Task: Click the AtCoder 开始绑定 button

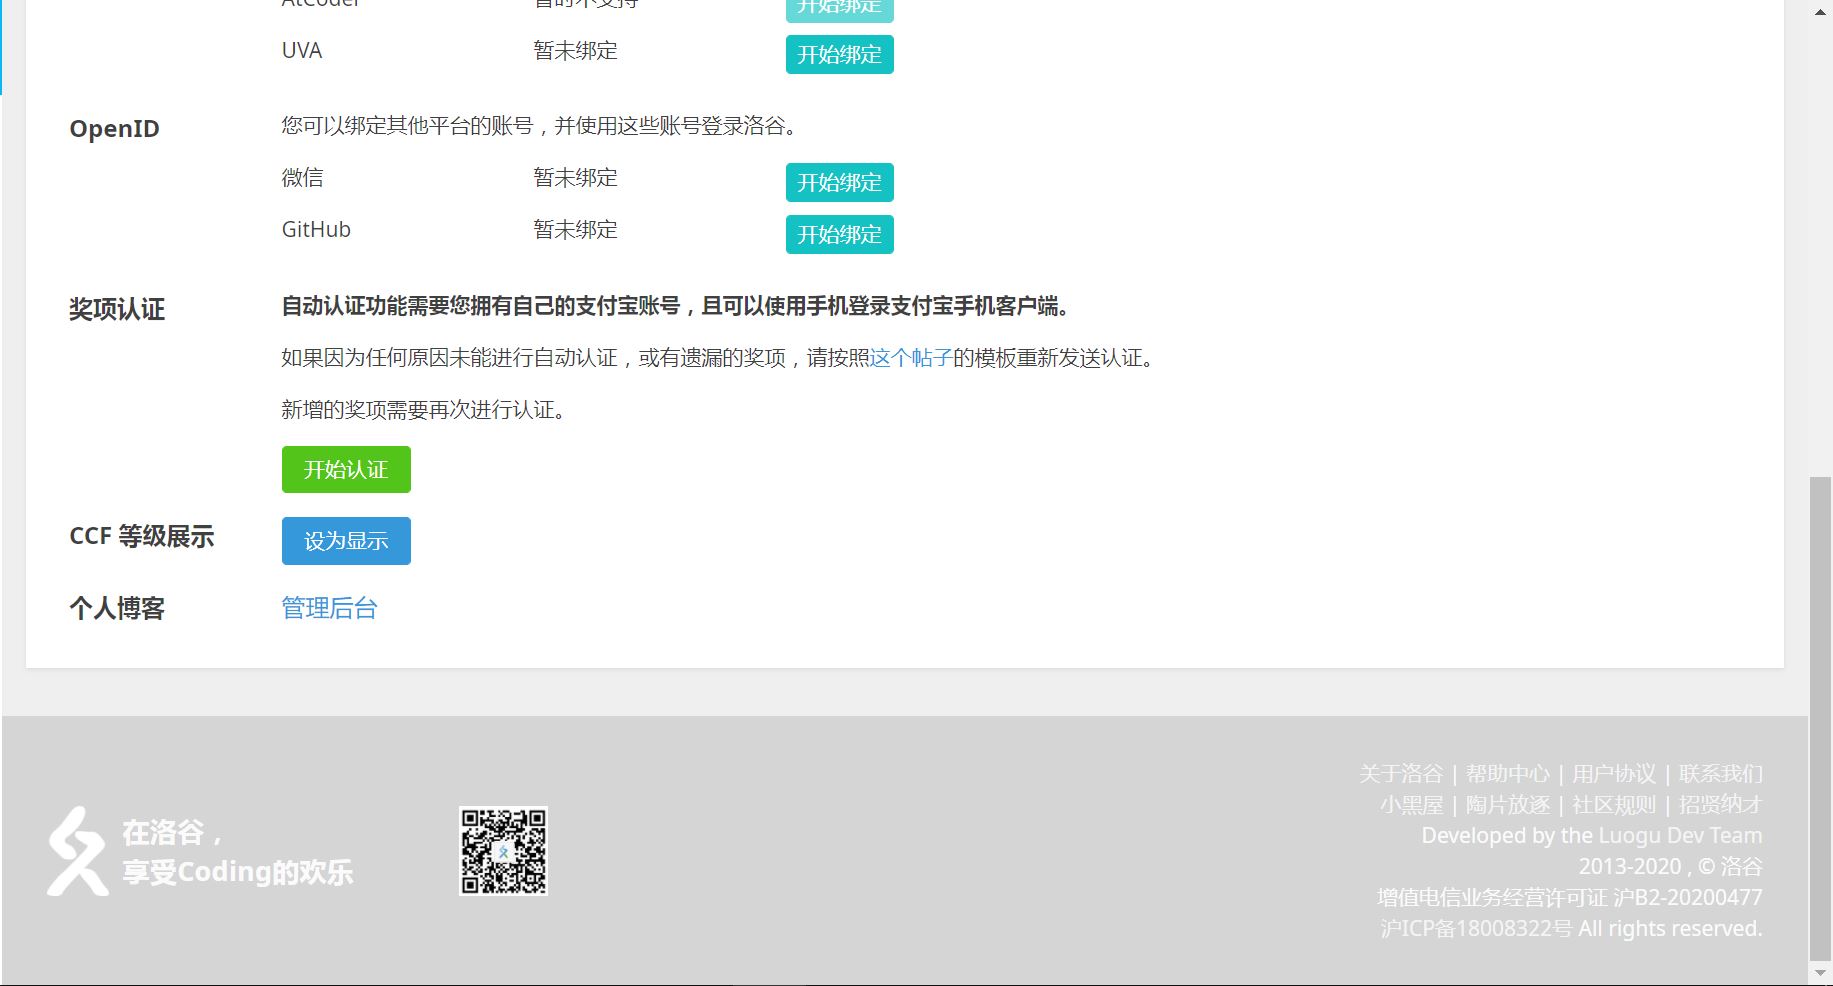Action: [839, 8]
